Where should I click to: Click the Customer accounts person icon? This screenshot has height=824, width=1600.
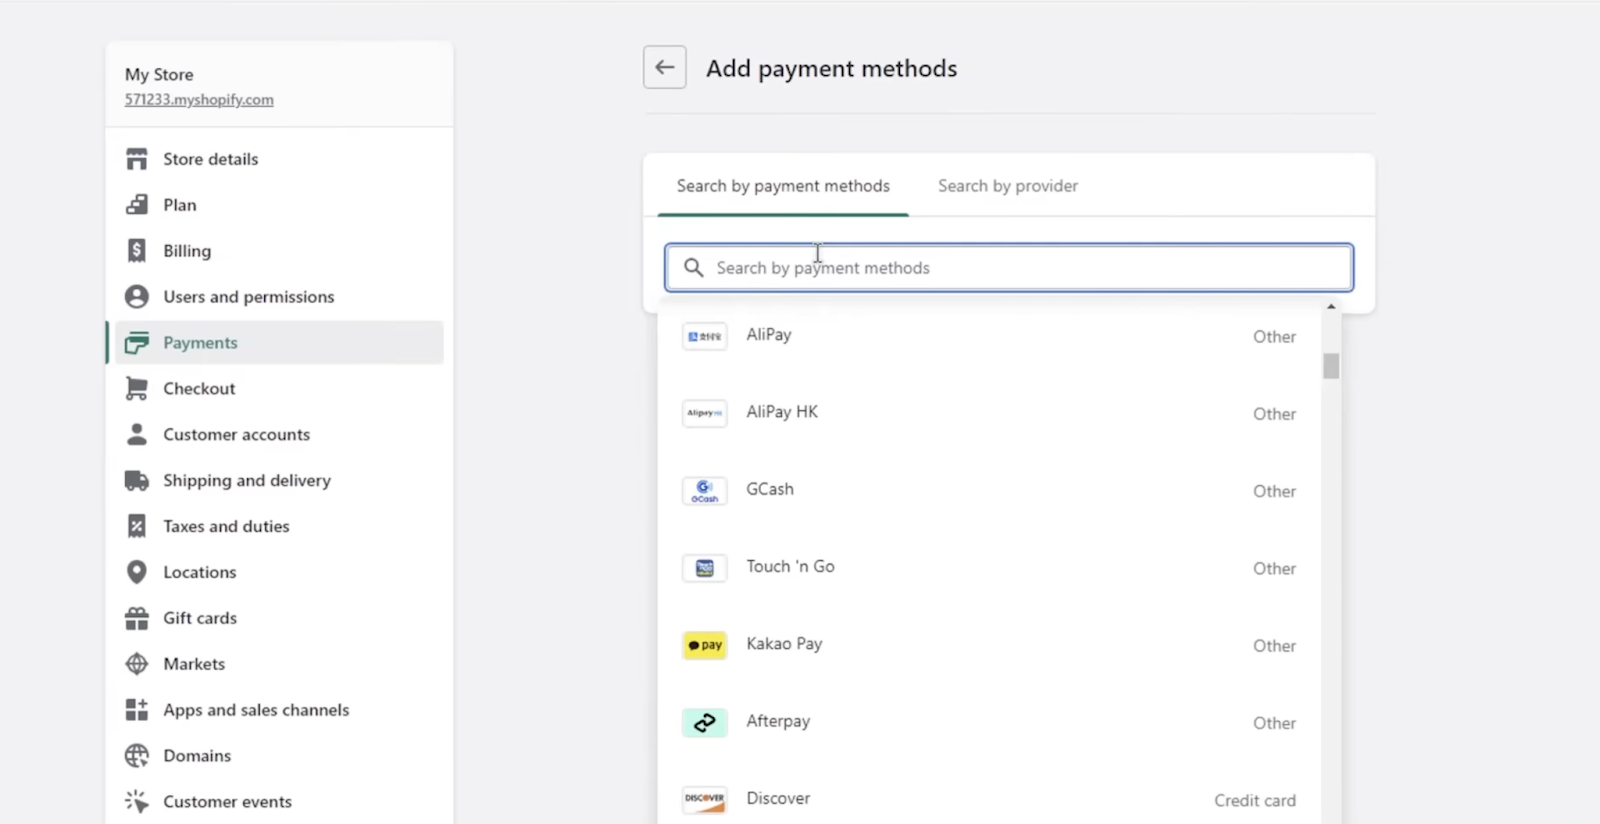pos(137,435)
